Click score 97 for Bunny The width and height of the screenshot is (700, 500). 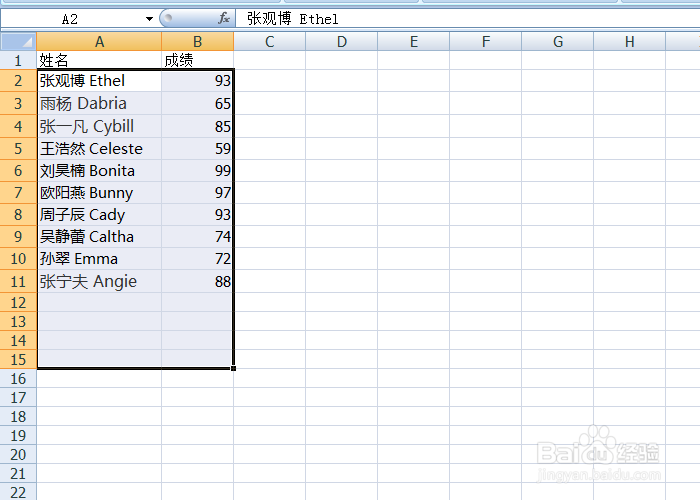point(197,192)
